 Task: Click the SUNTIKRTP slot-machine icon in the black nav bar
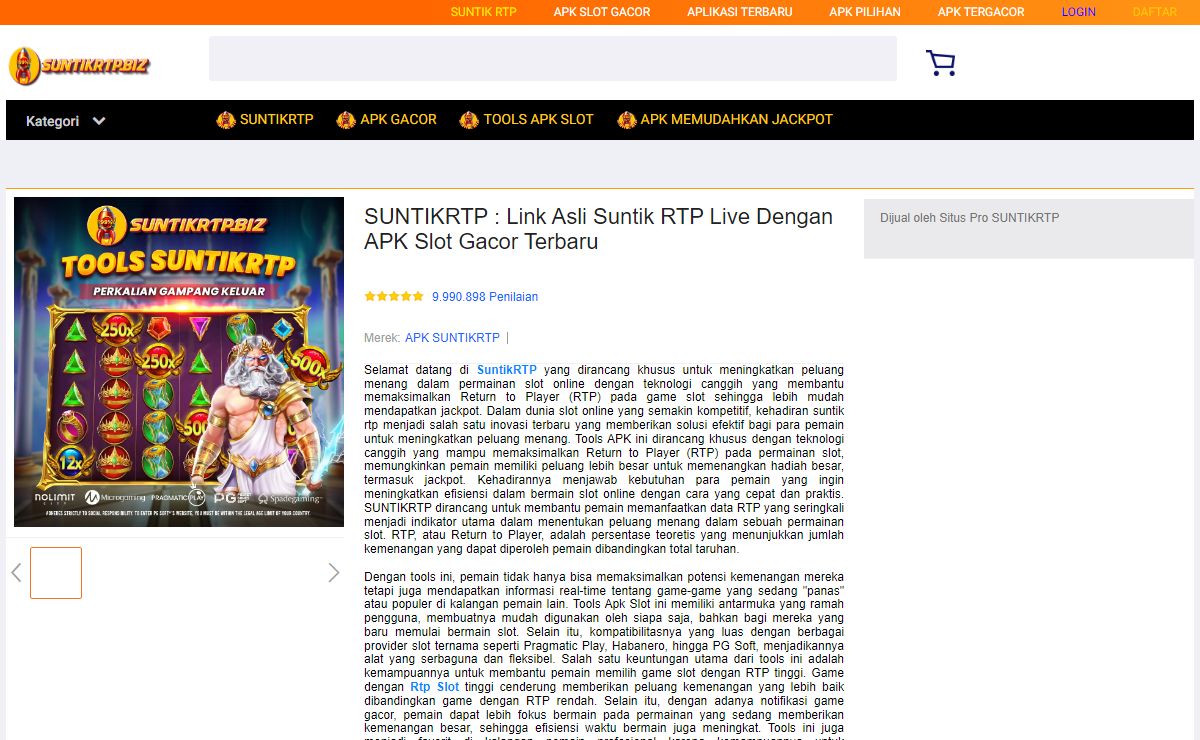pos(226,120)
